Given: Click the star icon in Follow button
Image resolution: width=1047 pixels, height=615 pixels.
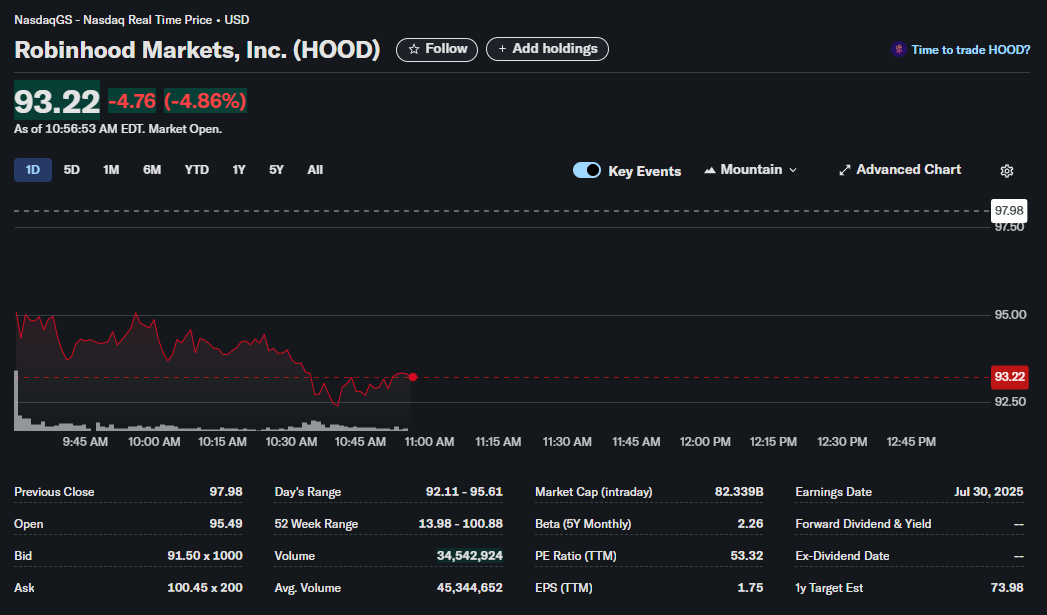Looking at the screenshot, I should [414, 49].
